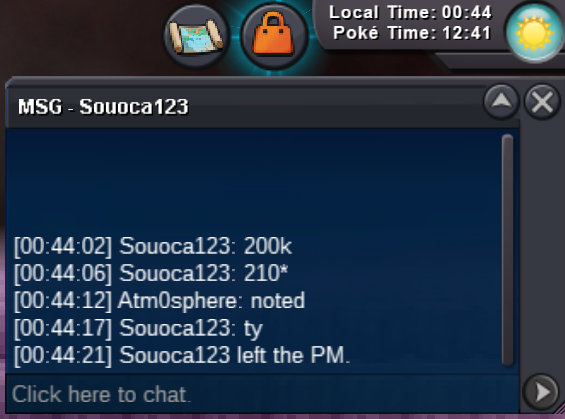Focus the 'Click here to chat' field
The width and height of the screenshot is (565, 419).
click(262, 394)
